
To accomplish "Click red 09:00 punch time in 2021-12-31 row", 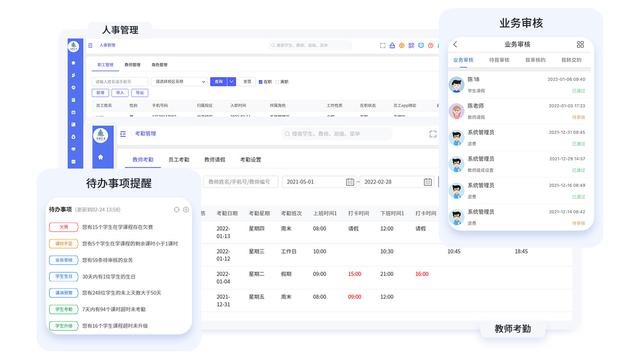I will (355, 297).
